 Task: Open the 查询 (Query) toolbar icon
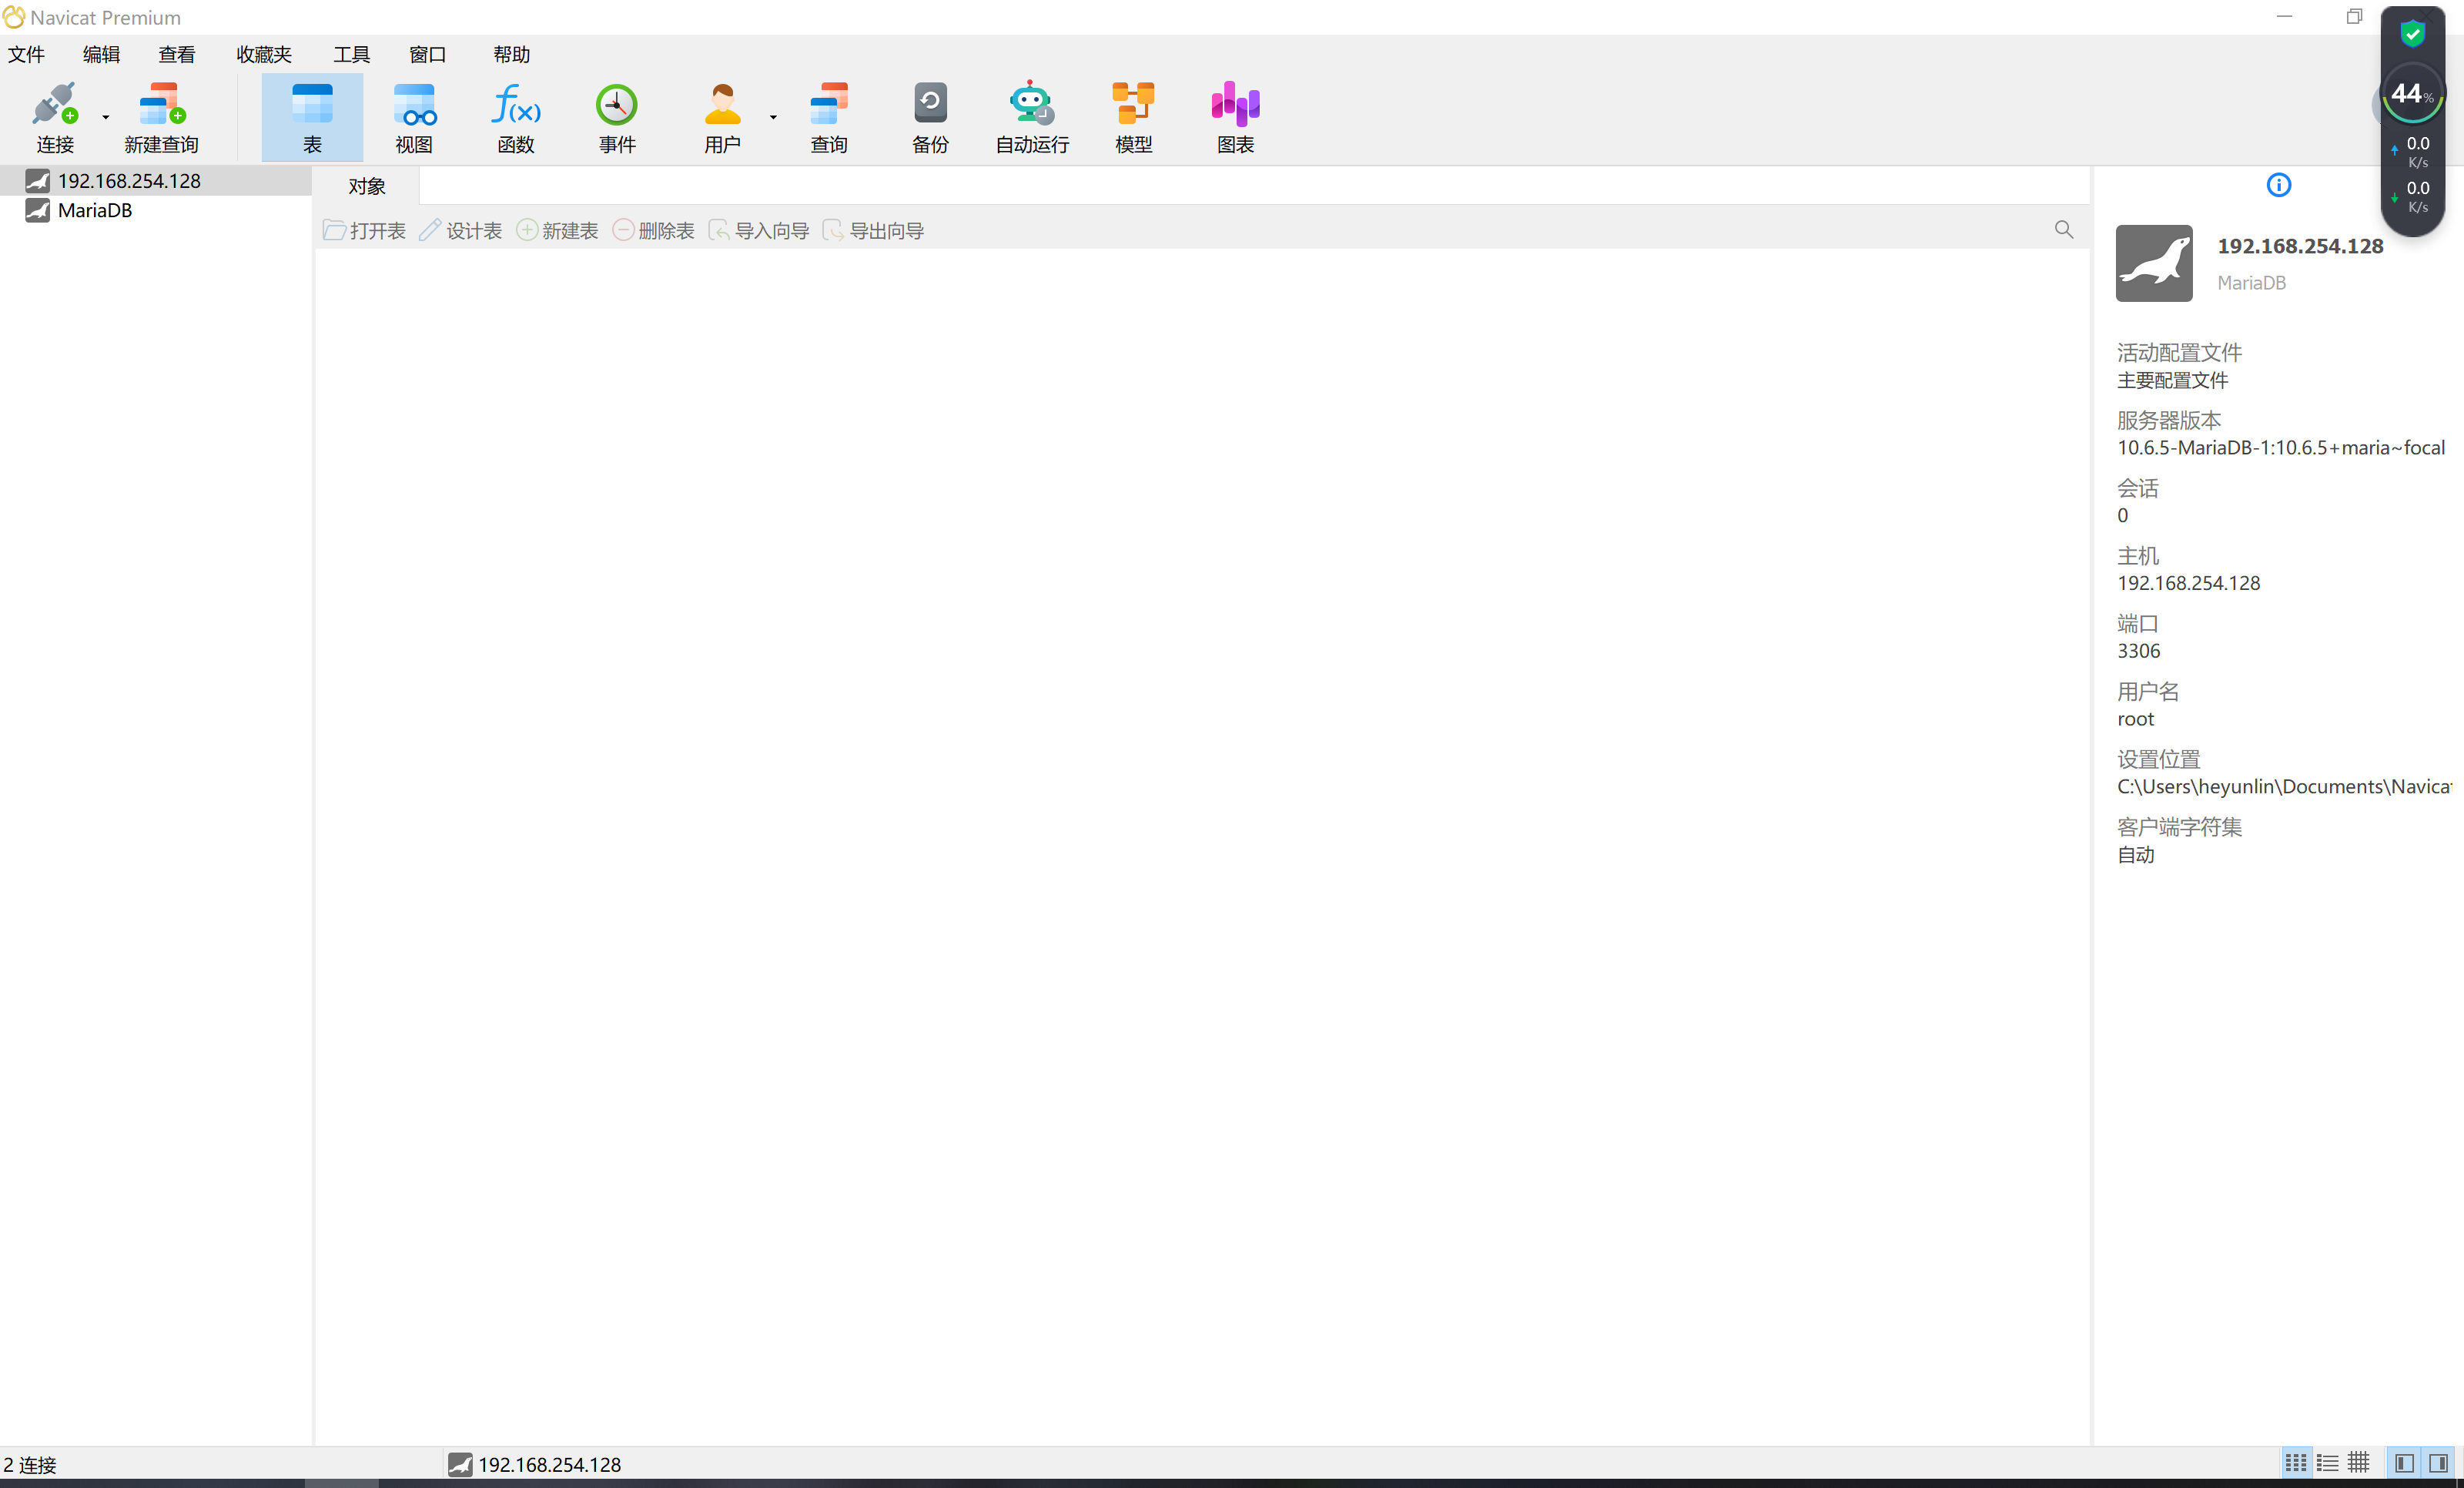point(829,118)
